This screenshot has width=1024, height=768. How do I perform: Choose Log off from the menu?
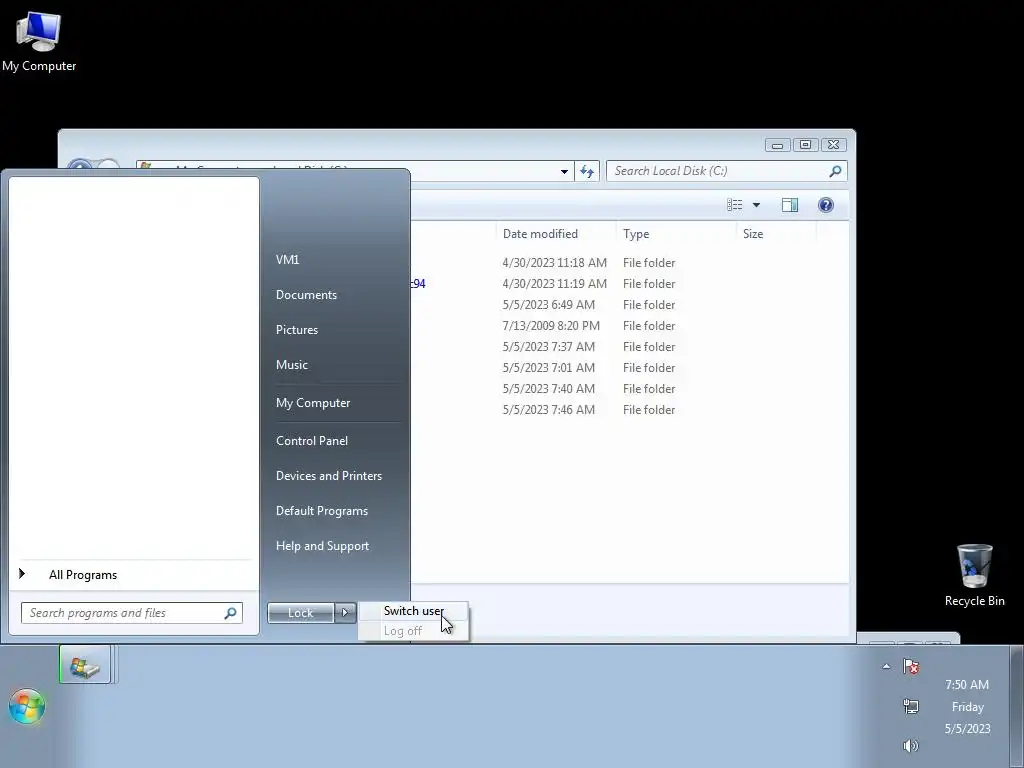402,631
